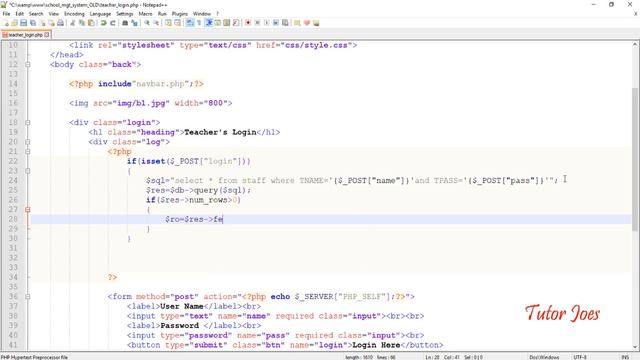The image size is (640, 360).
Task: Click the Save All toolbar icon
Action: pyautogui.click(x=32, y=23)
